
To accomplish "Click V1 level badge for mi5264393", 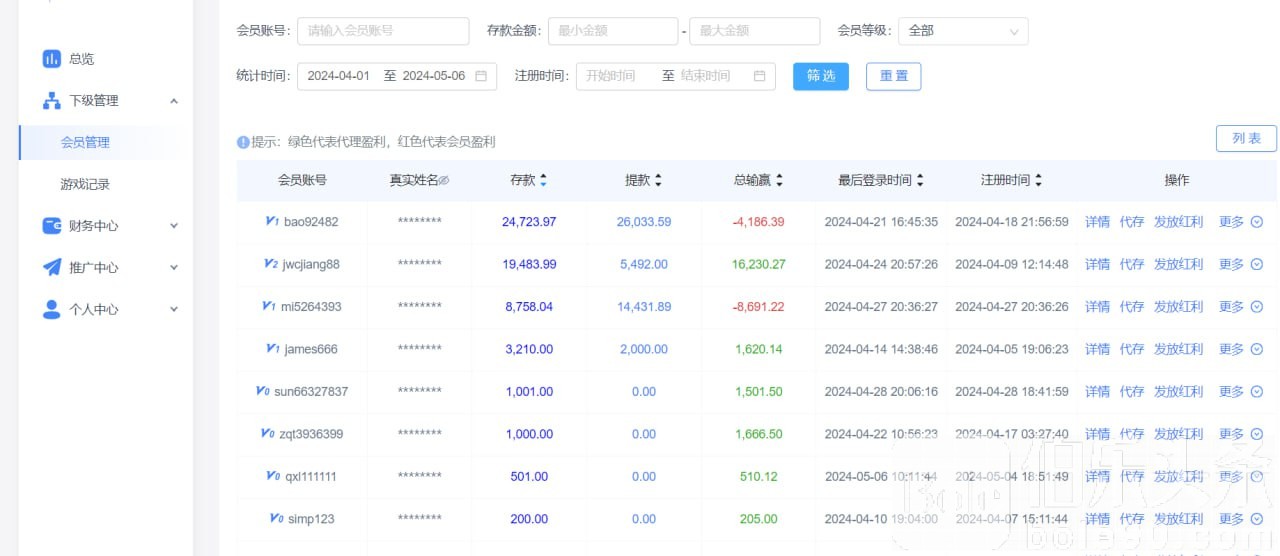I will tap(268, 306).
